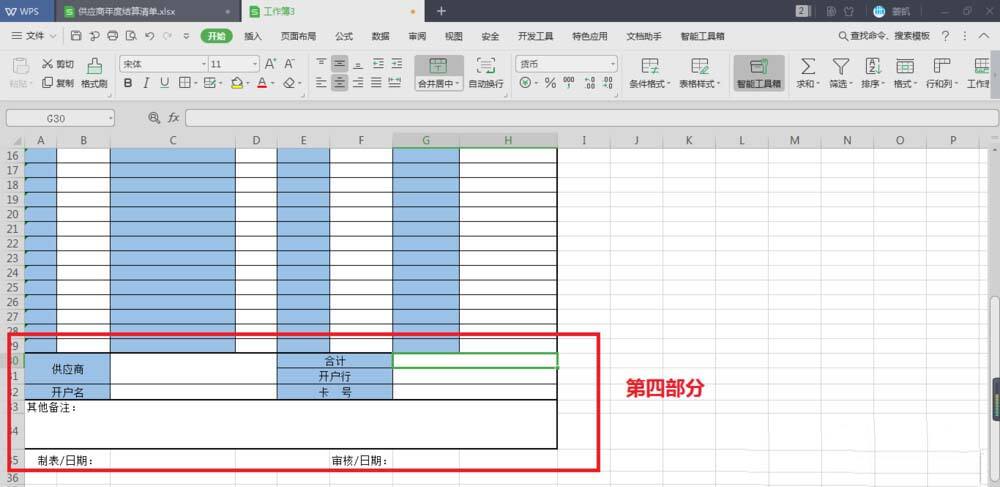Click the fx insert function icon
The height and width of the screenshot is (487, 1000).
coord(173,118)
